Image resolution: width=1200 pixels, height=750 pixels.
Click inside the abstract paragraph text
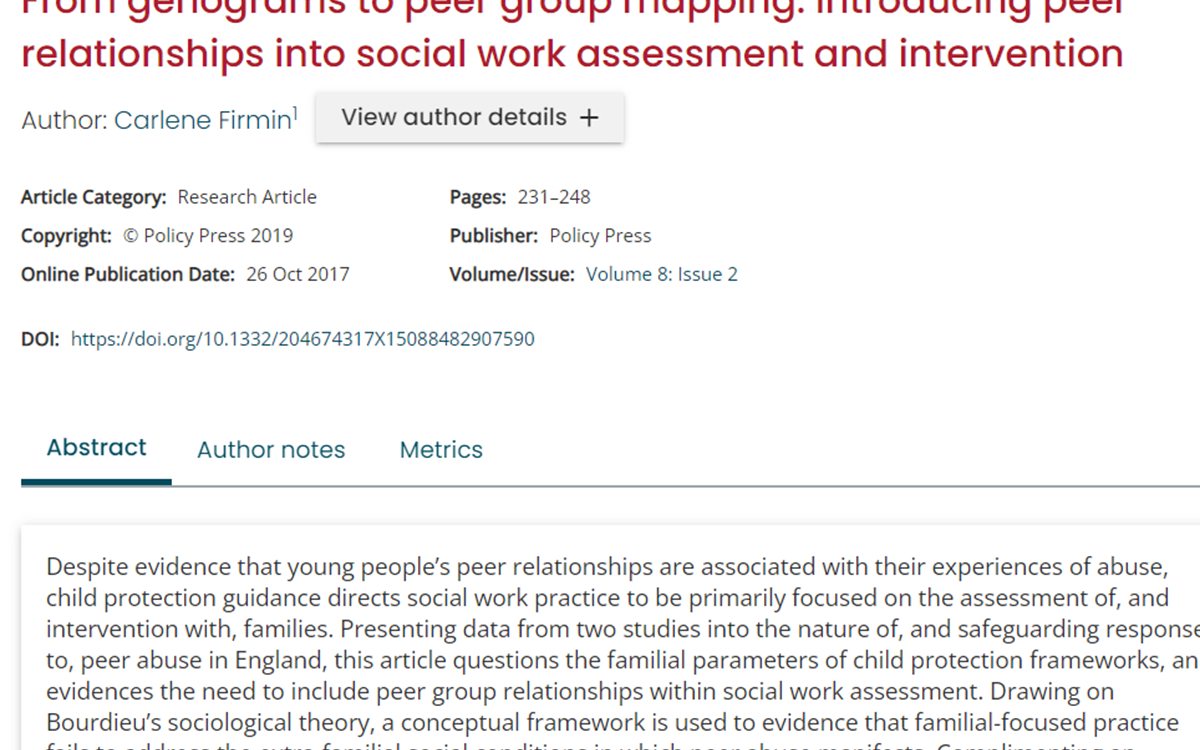coord(600,630)
